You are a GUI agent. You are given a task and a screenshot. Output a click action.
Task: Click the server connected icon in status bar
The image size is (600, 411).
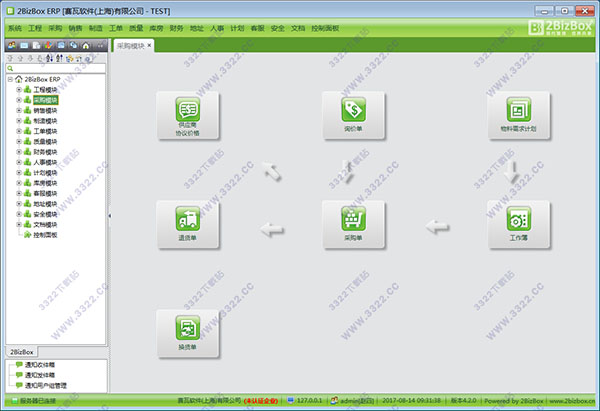click(15, 401)
